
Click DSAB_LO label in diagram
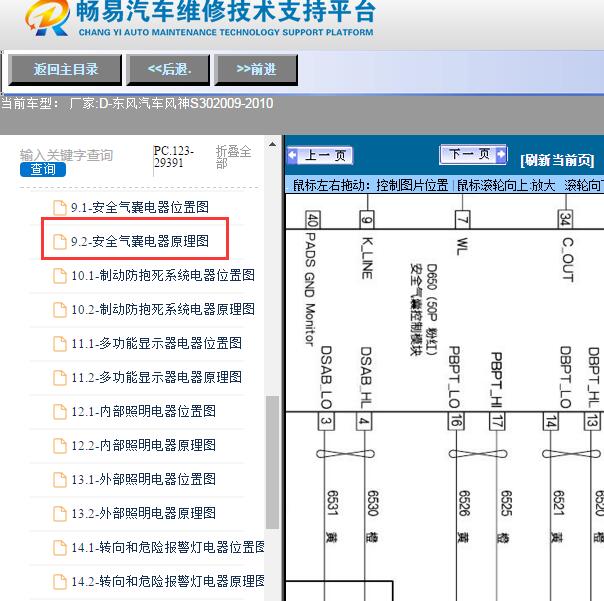tap(326, 377)
